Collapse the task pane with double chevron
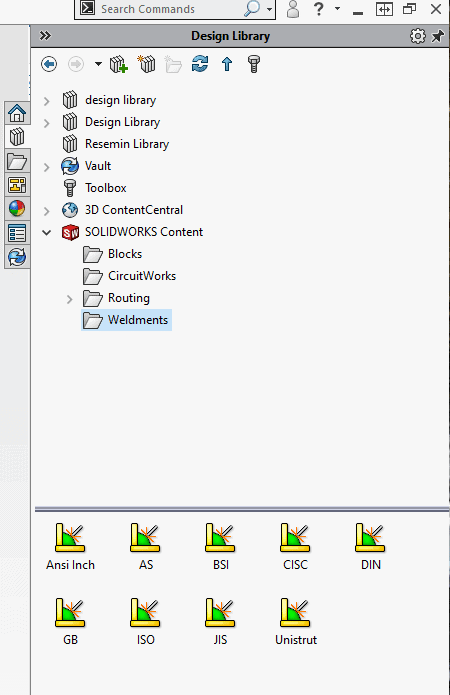This screenshot has height=695, width=450. coord(45,35)
